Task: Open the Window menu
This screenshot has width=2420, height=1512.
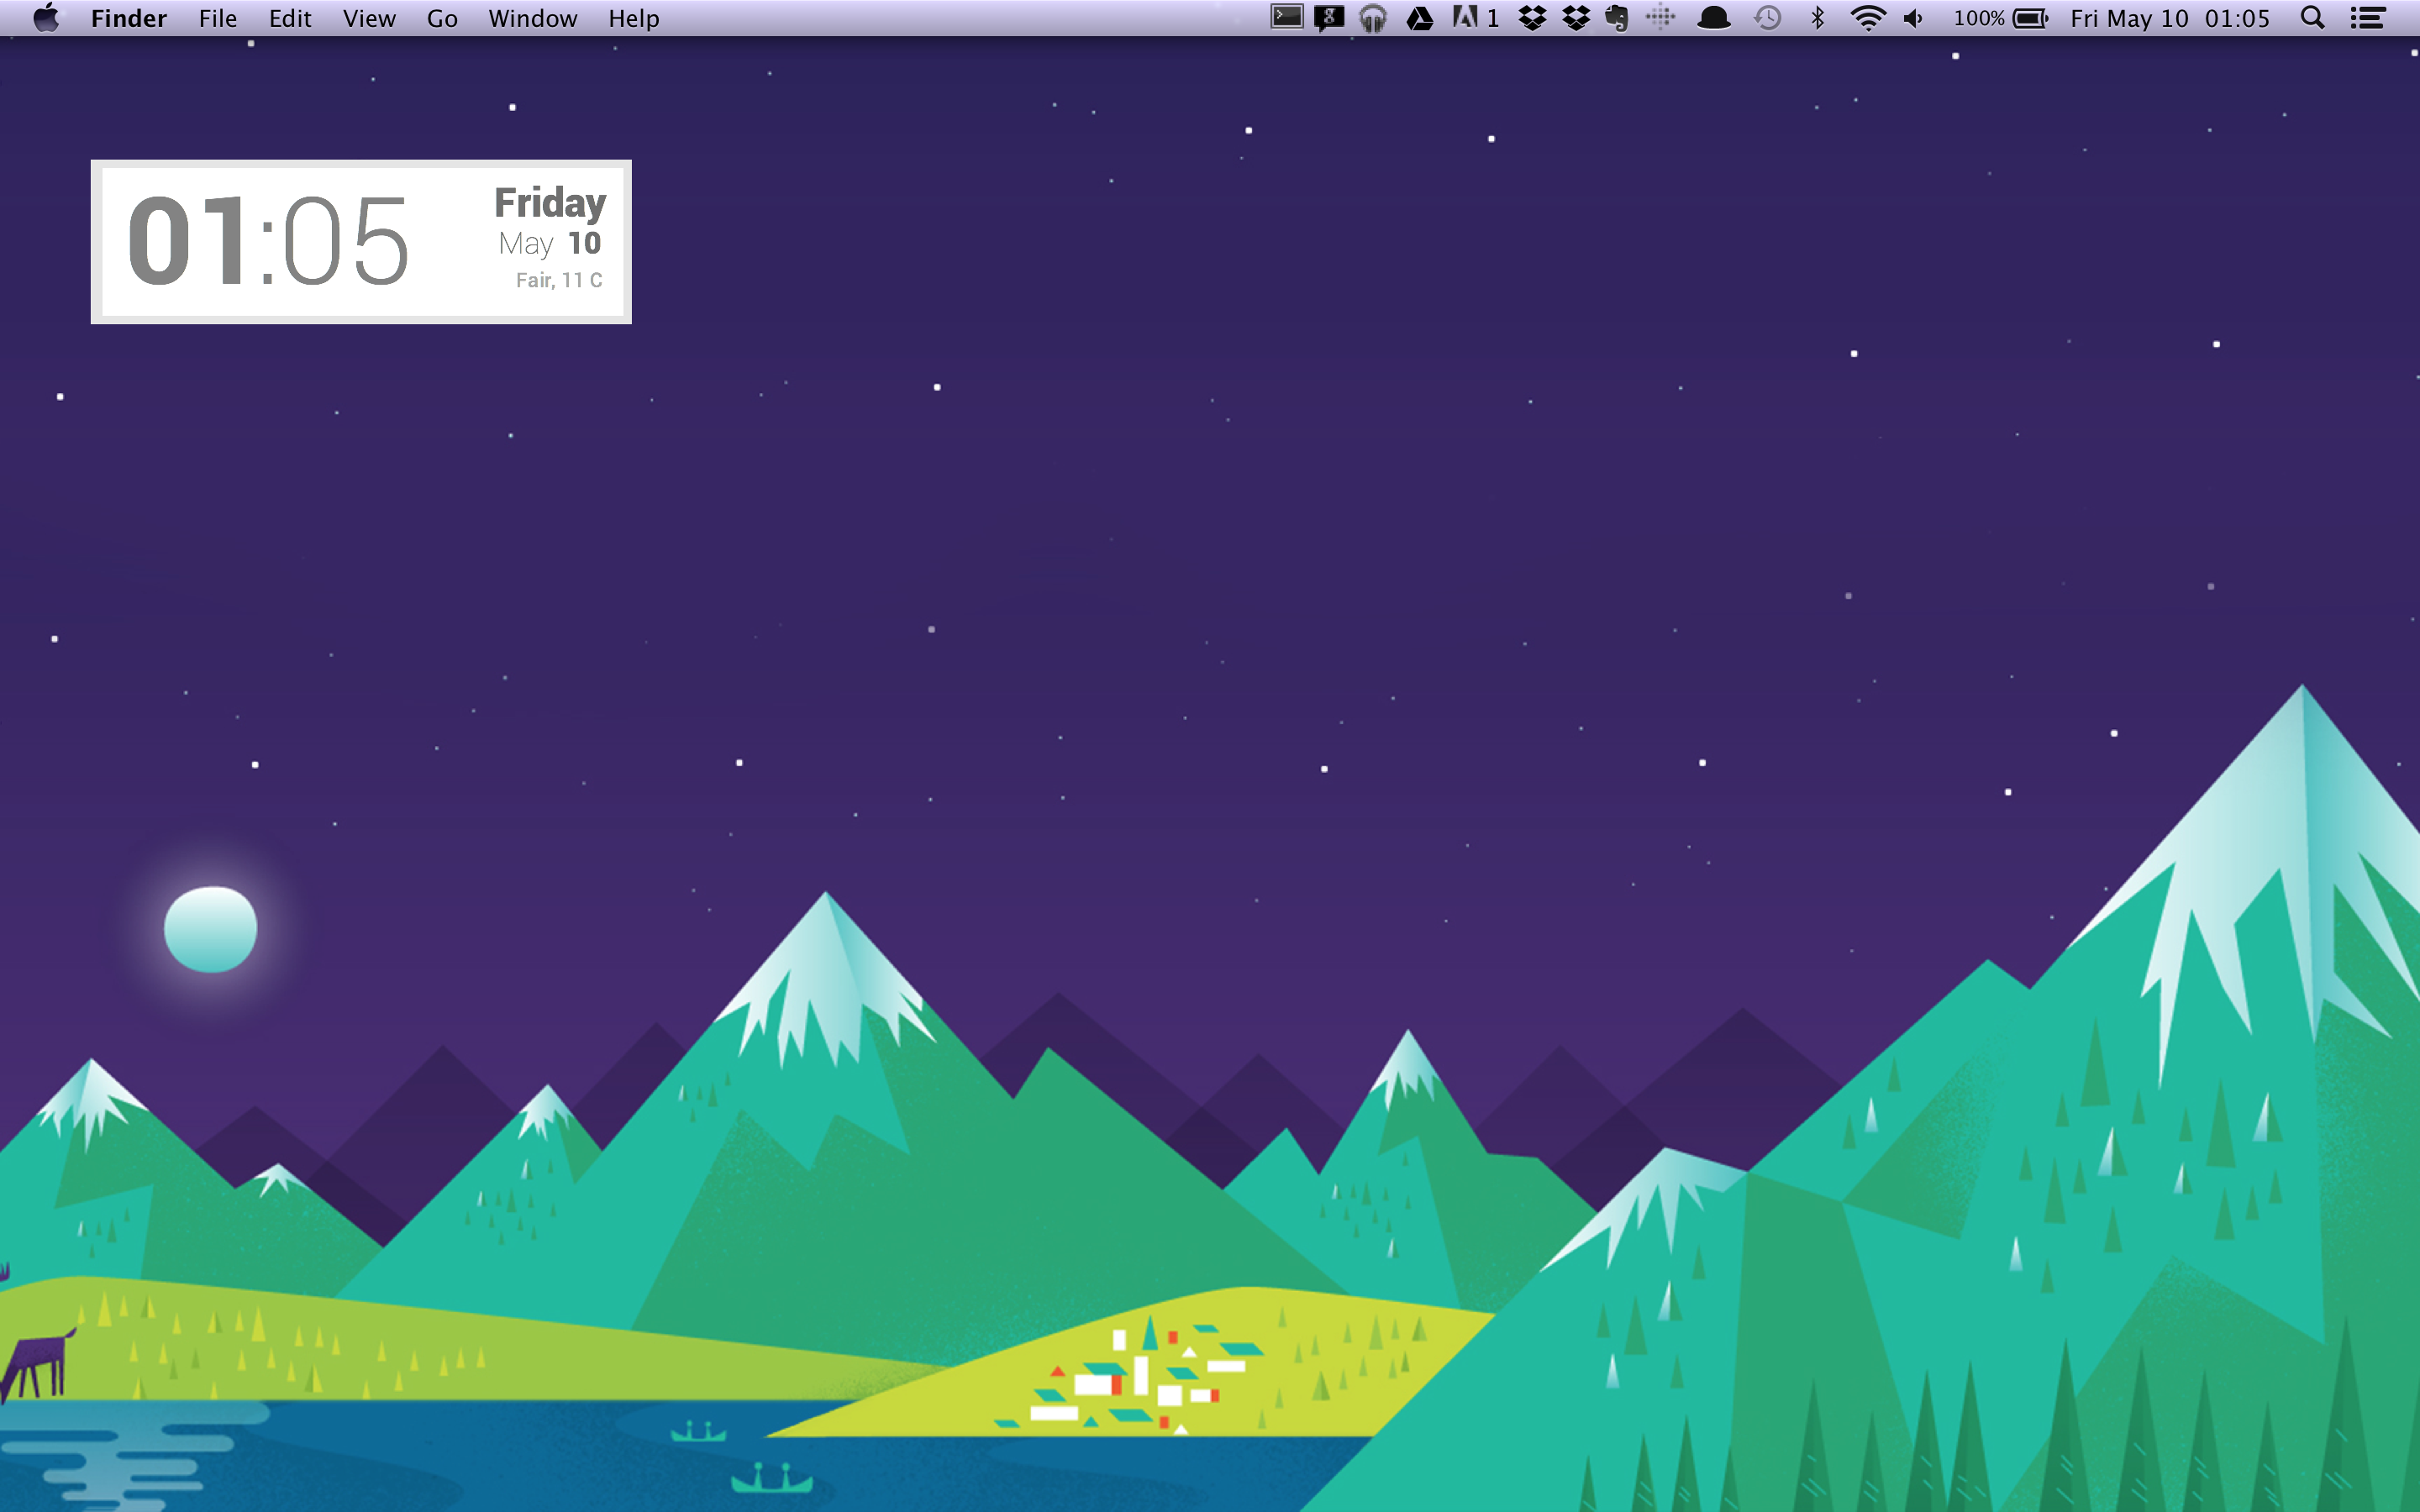Action: pyautogui.click(x=532, y=18)
